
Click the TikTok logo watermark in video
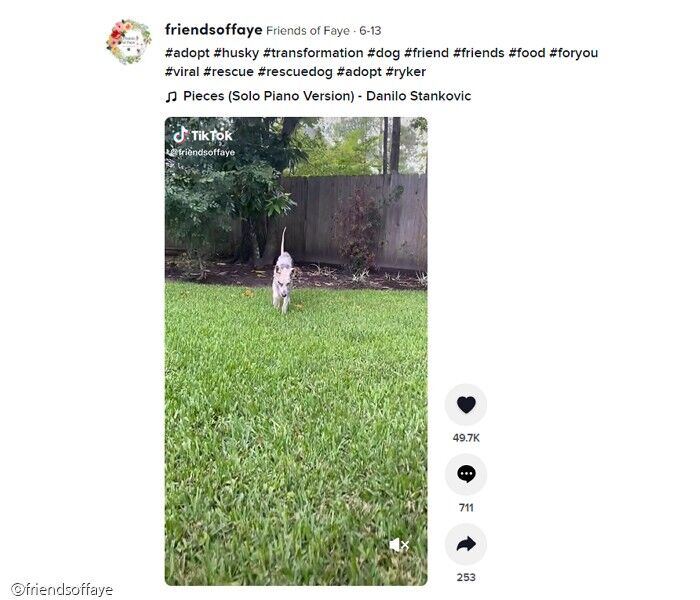pos(203,135)
